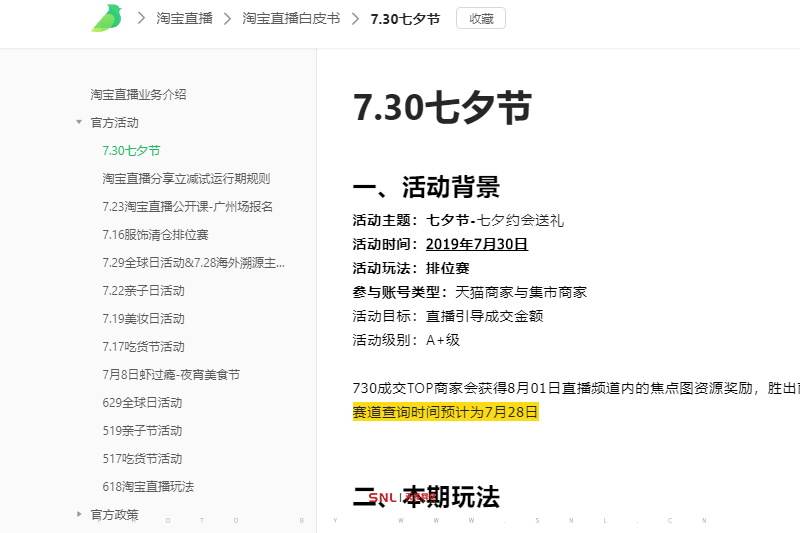Click the underlined date 2019年7月30日
This screenshot has height=533, width=800.
(x=477, y=244)
